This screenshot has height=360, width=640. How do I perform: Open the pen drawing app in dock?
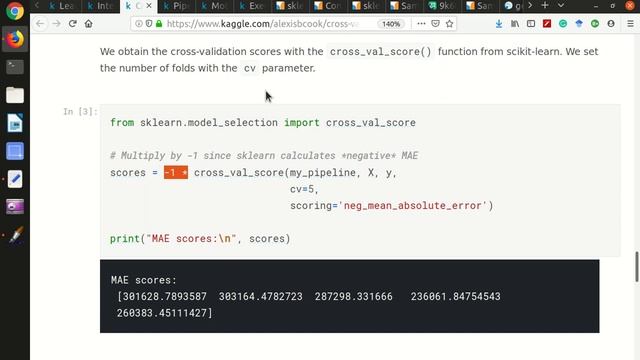16,235
